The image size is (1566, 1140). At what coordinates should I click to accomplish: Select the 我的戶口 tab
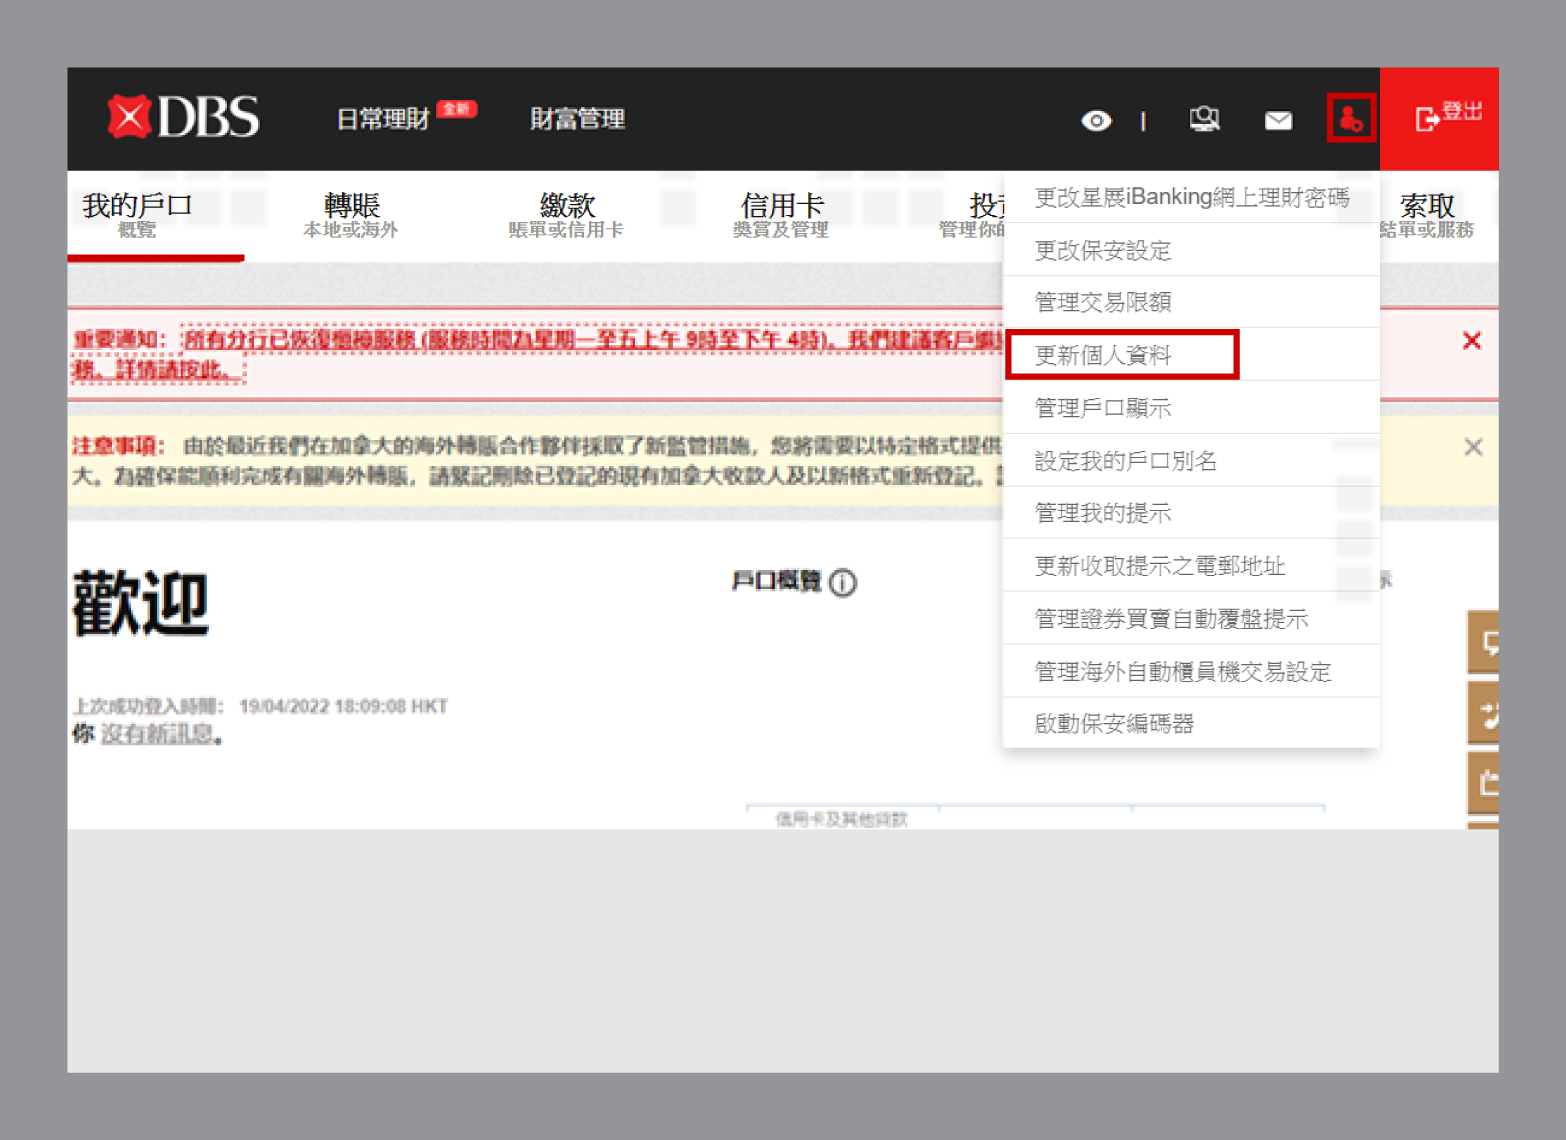pyautogui.click(x=137, y=215)
